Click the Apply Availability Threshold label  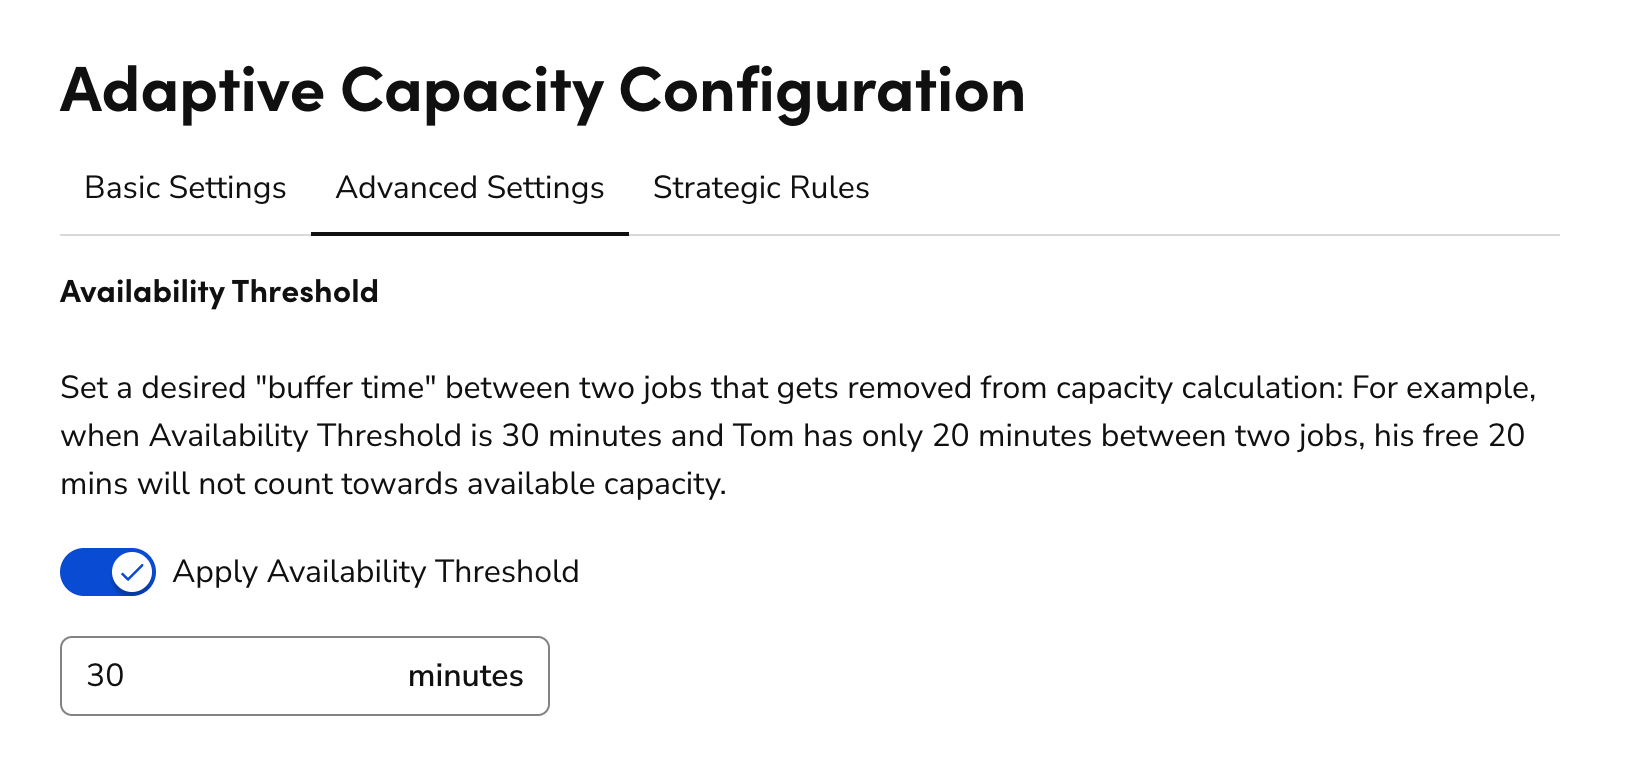tap(377, 572)
